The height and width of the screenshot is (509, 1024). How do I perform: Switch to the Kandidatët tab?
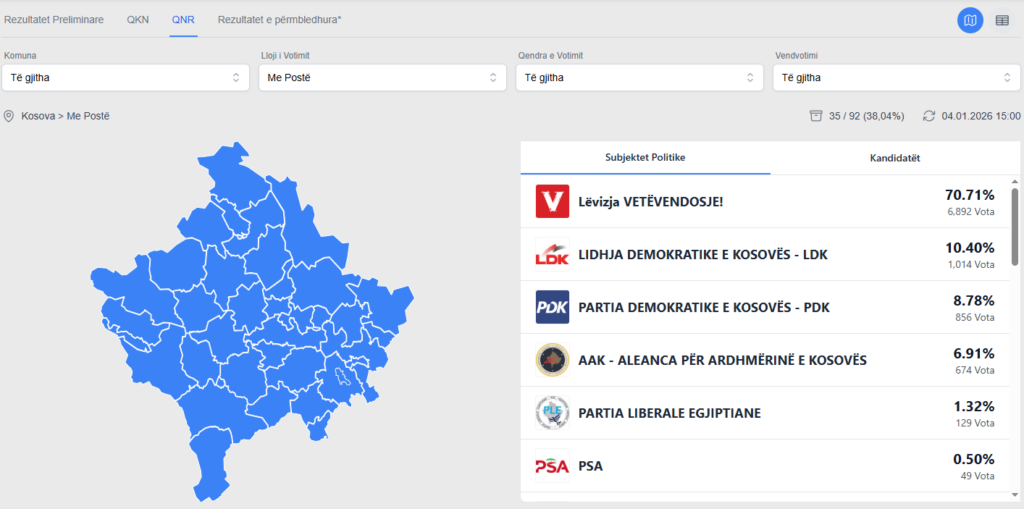coord(895,158)
